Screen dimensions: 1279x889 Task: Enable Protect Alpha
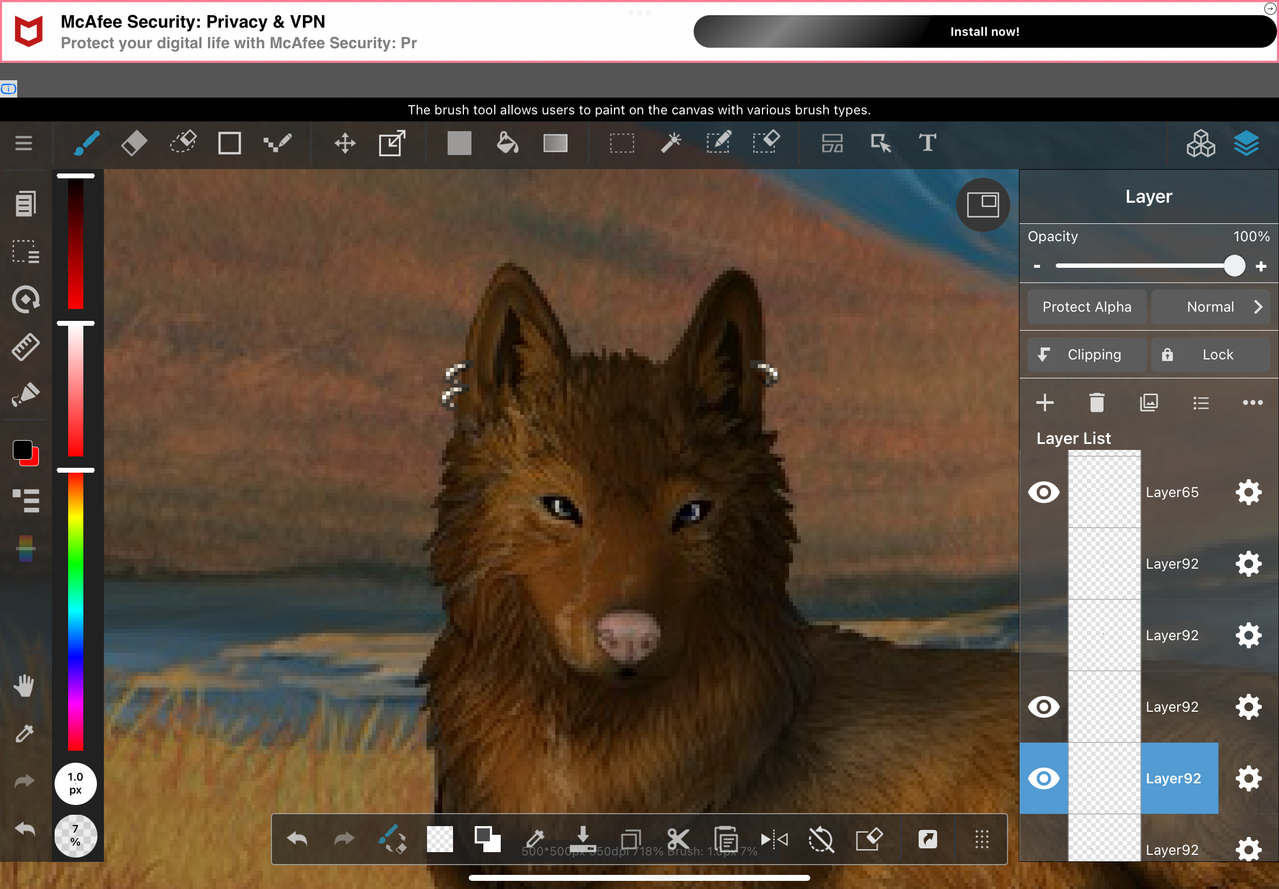pyautogui.click(x=1087, y=307)
